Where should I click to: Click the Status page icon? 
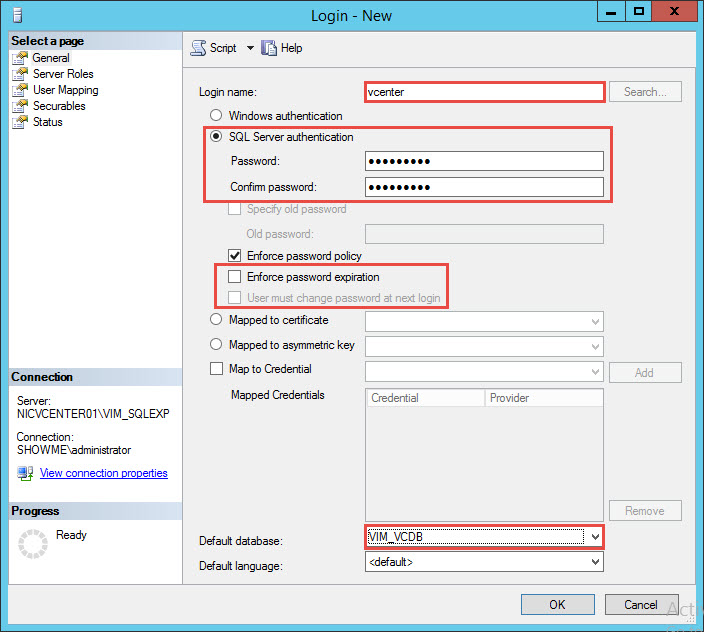point(20,122)
